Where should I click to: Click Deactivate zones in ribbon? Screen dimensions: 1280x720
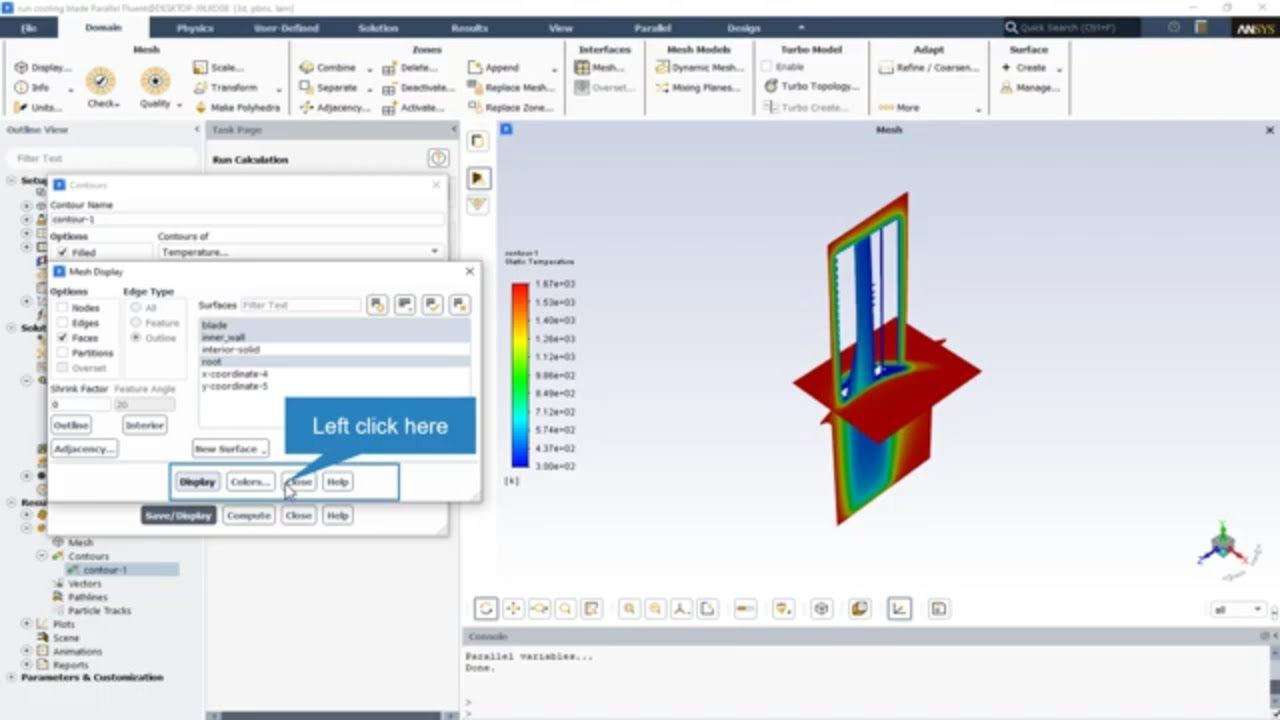point(419,88)
